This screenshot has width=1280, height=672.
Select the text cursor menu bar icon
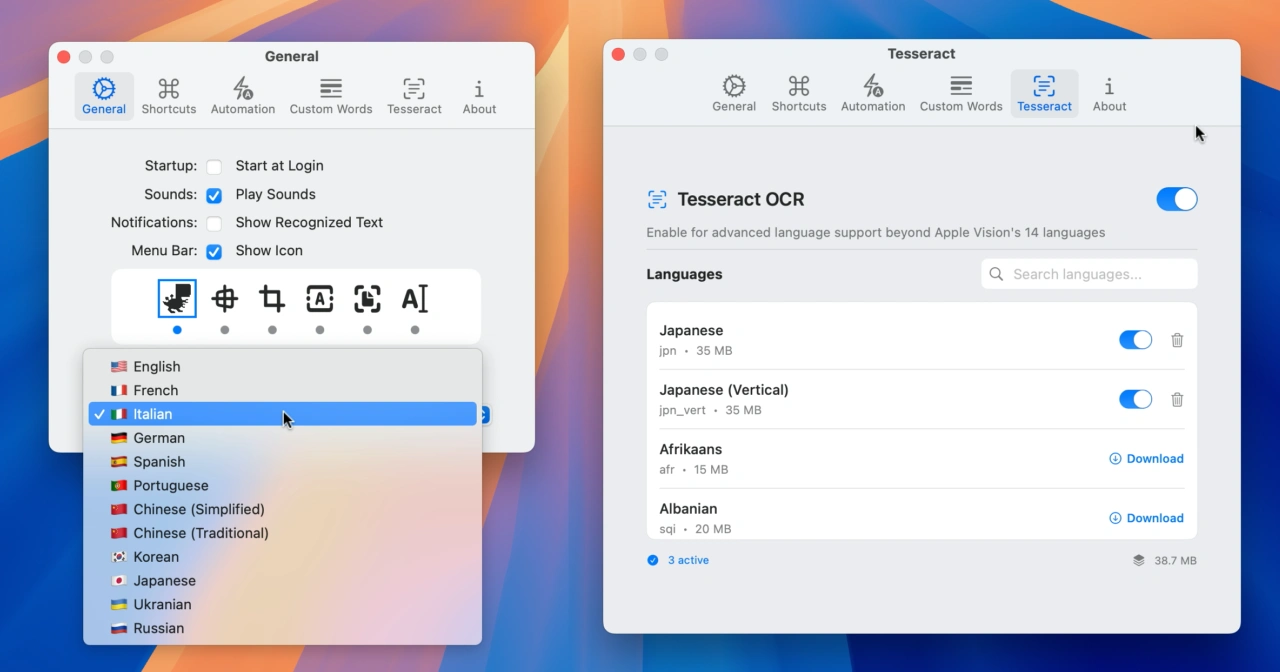[415, 298]
